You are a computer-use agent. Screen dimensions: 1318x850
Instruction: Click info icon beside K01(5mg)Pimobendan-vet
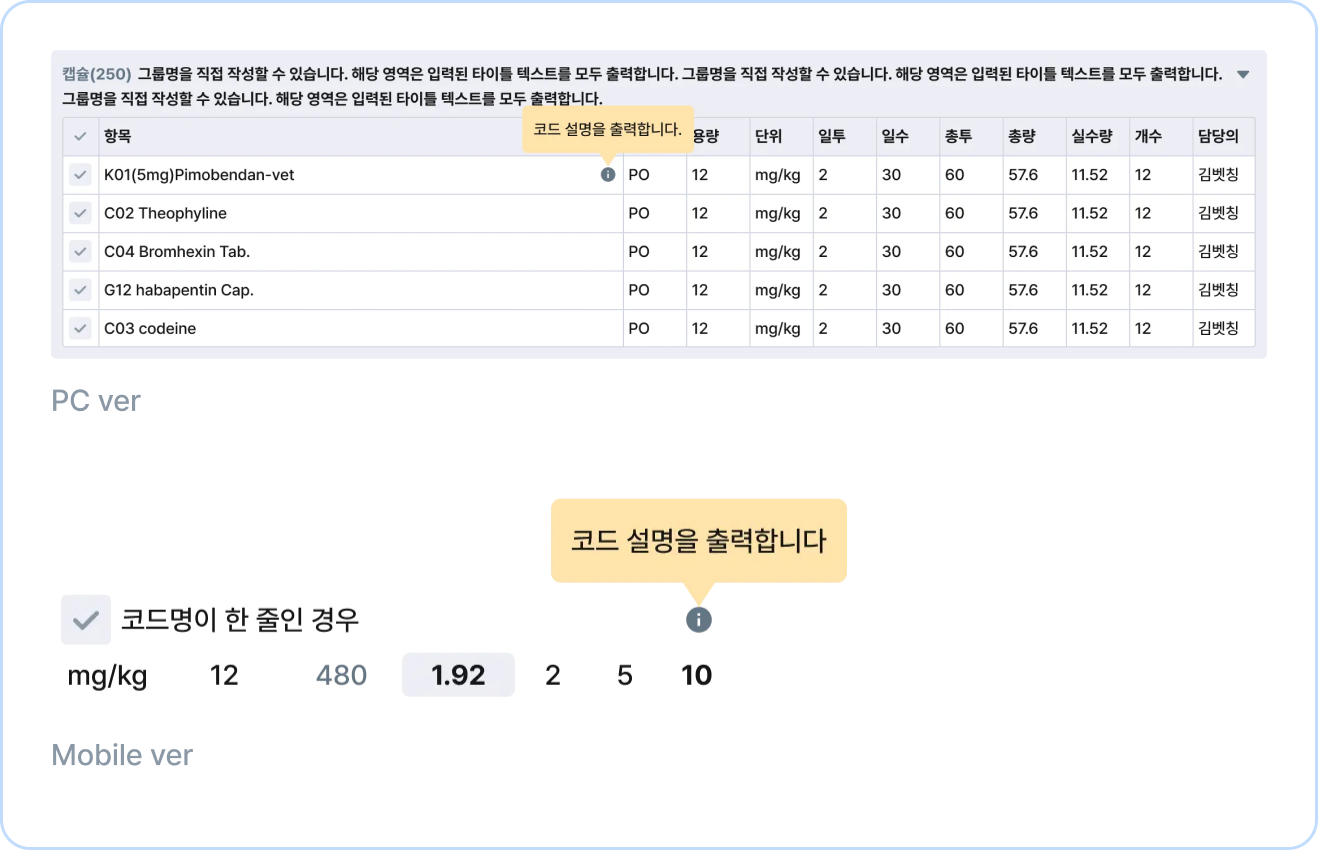click(x=608, y=175)
